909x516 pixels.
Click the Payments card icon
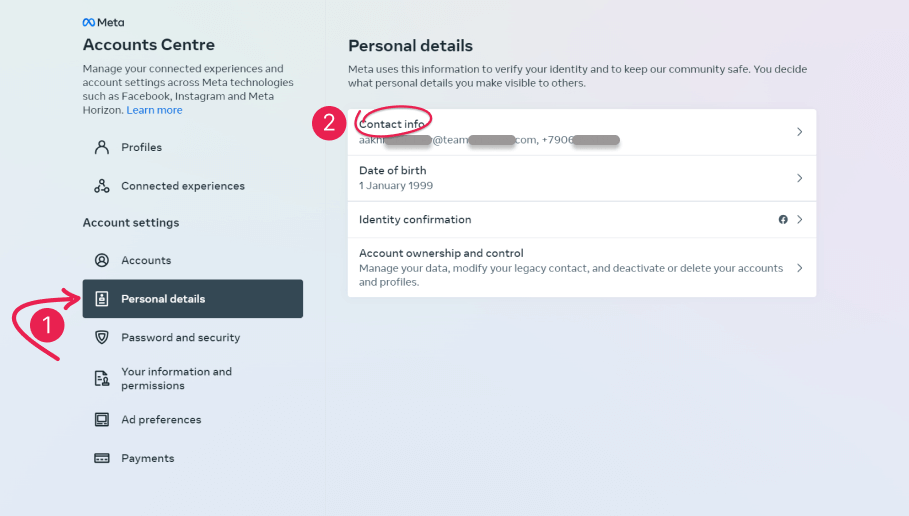pos(102,459)
